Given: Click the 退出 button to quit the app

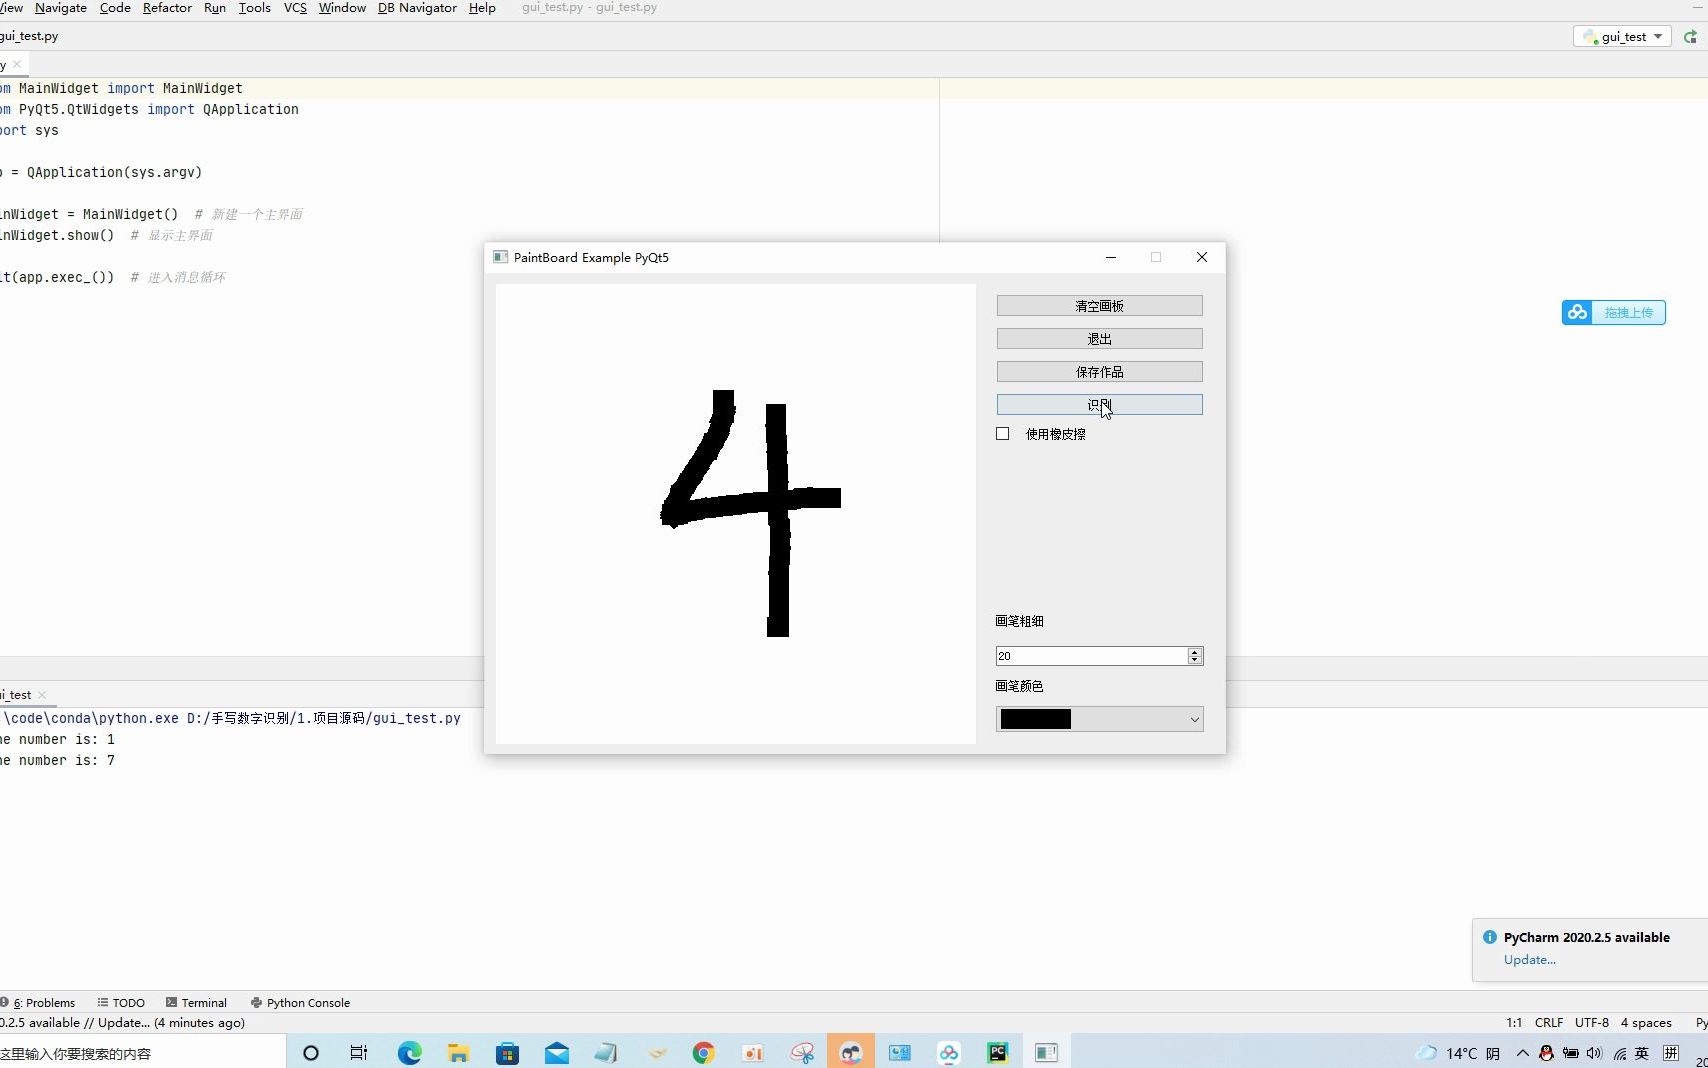Looking at the screenshot, I should pyautogui.click(x=1099, y=339).
